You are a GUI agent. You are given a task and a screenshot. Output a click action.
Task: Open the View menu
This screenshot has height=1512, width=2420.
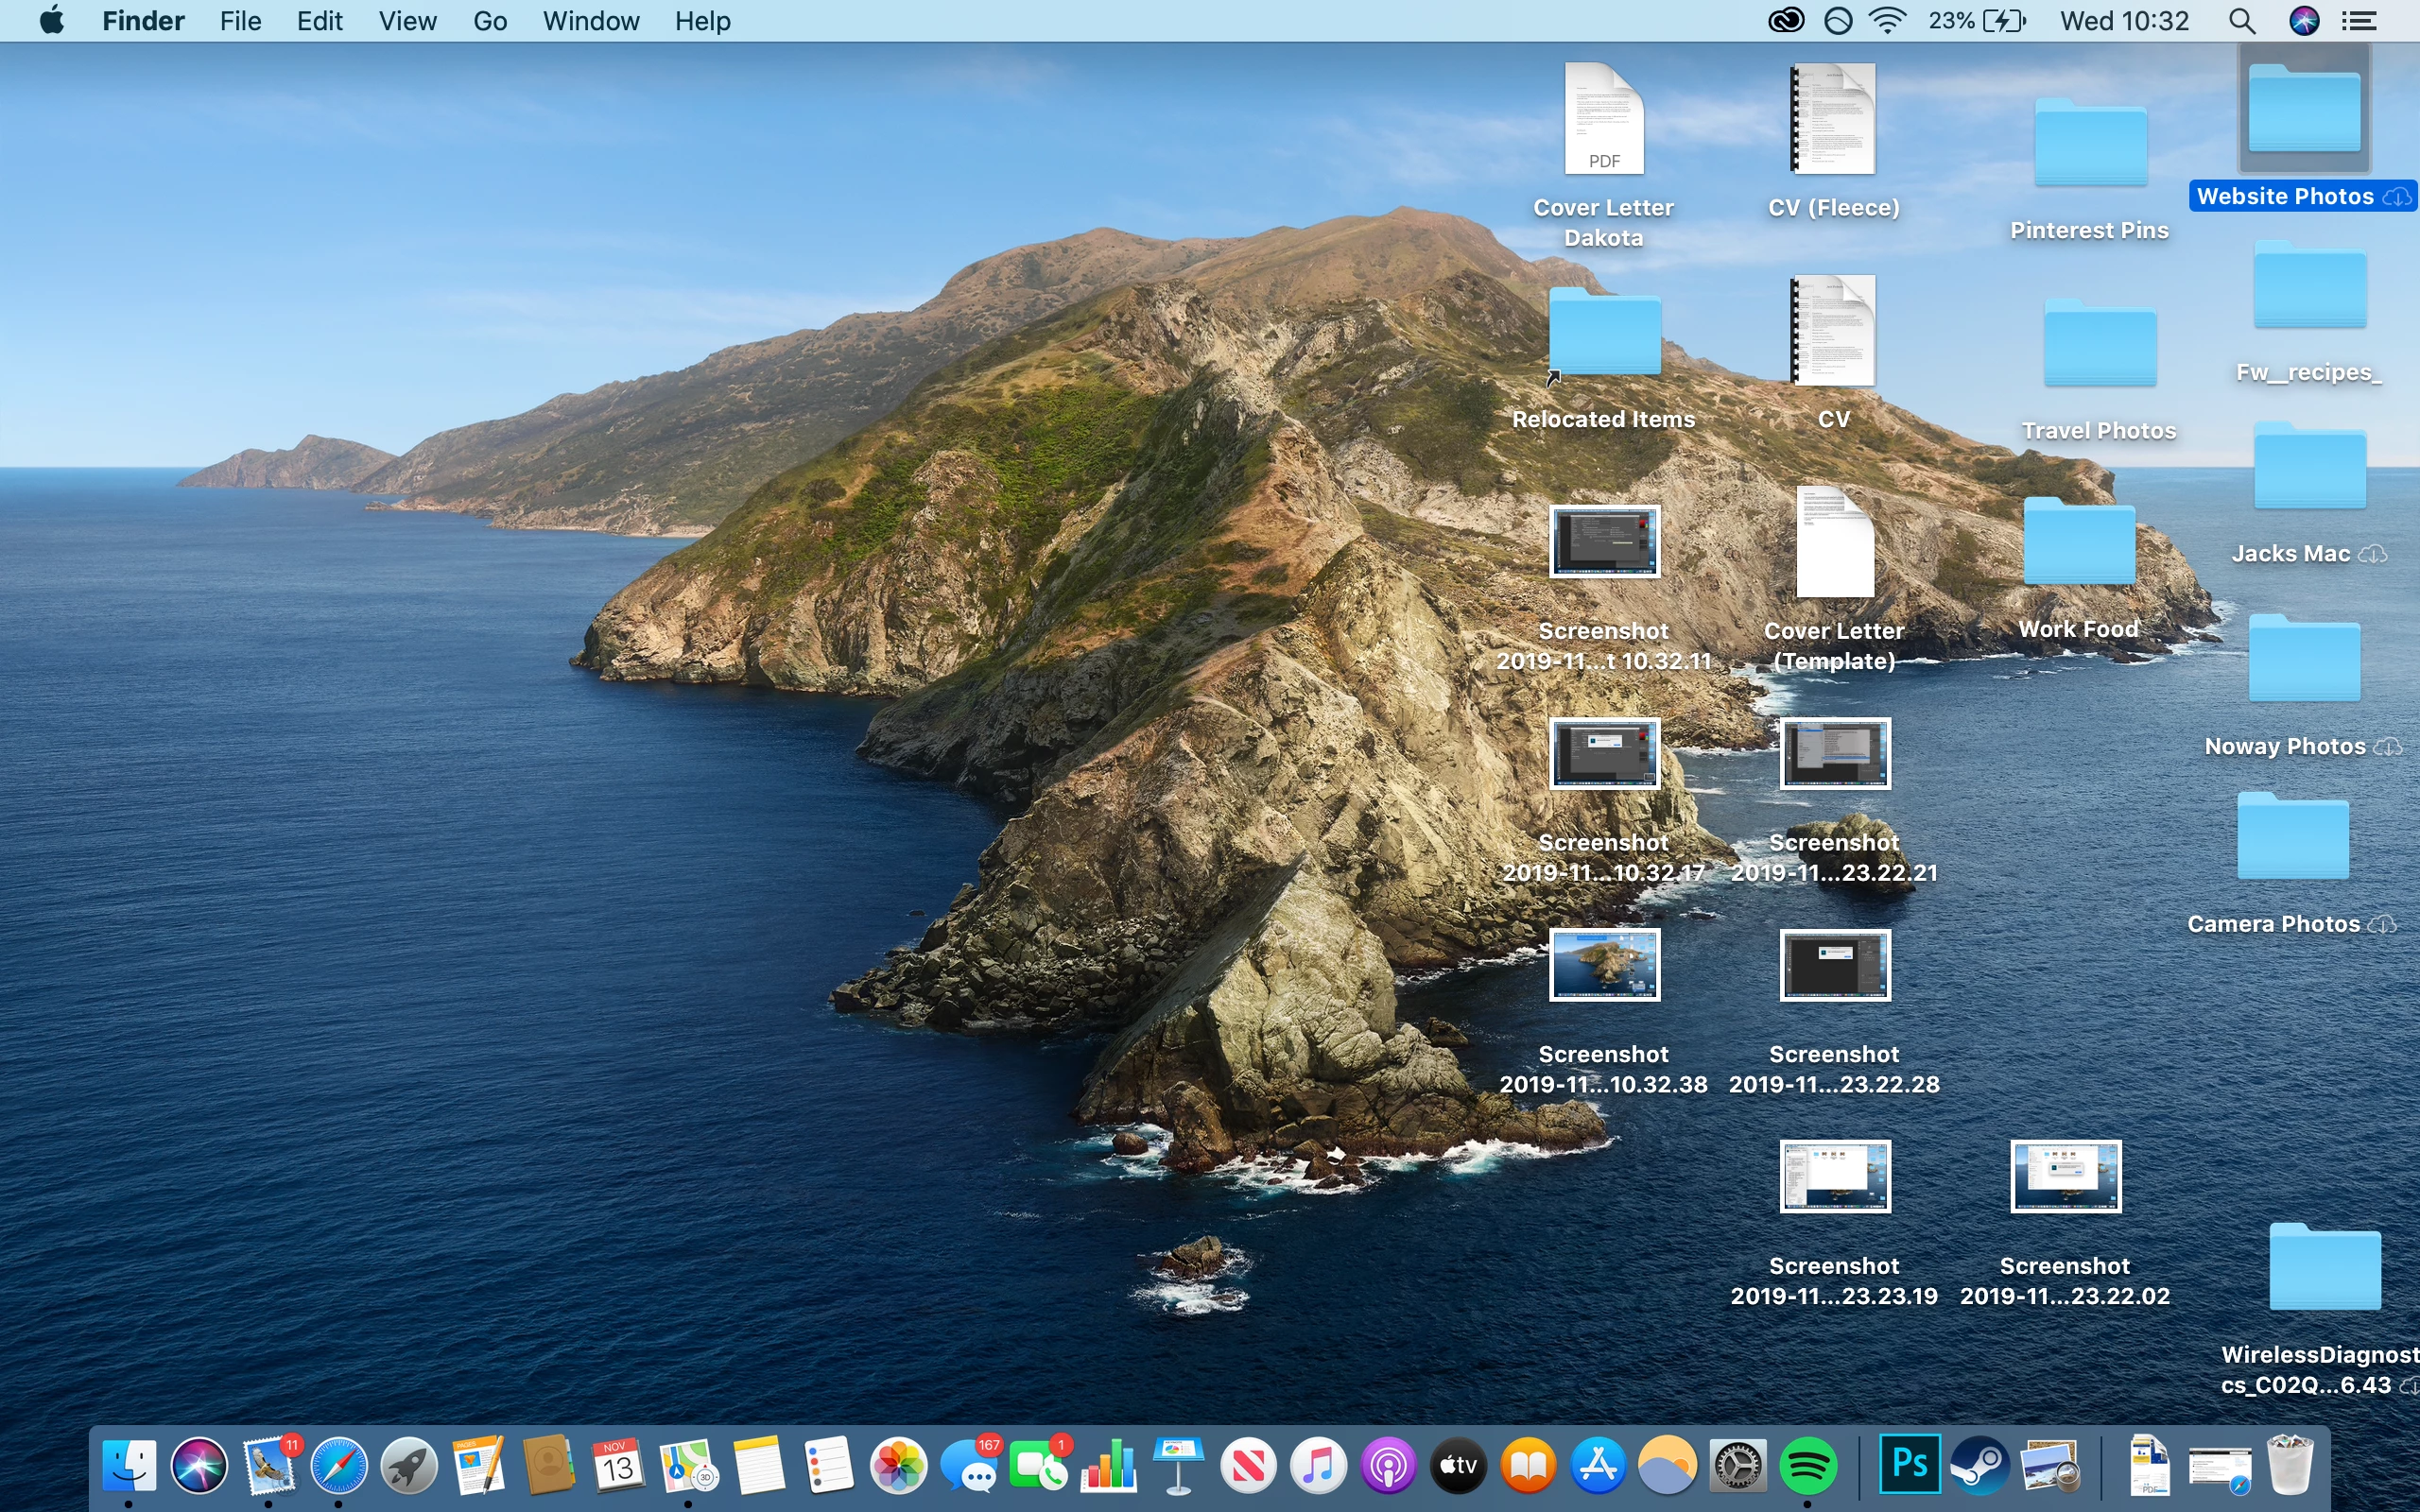[407, 21]
